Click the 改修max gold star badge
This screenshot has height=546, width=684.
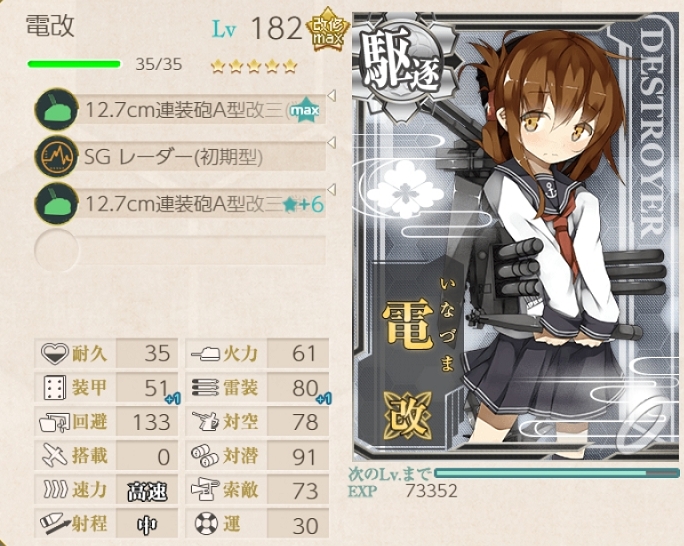pyautogui.click(x=327, y=31)
